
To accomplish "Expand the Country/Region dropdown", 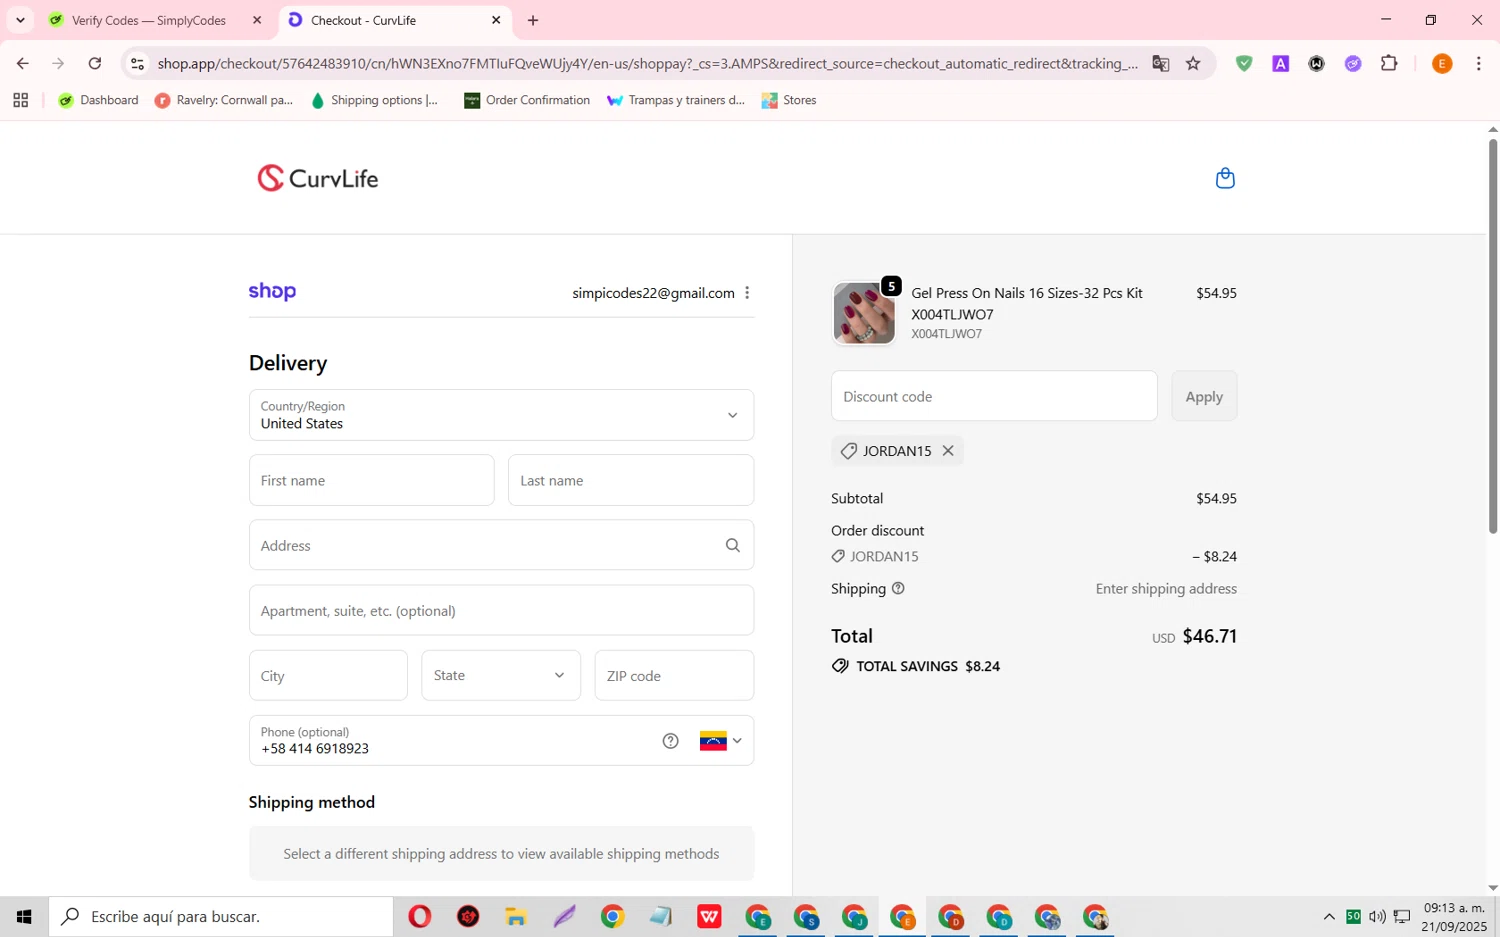I will 501,415.
